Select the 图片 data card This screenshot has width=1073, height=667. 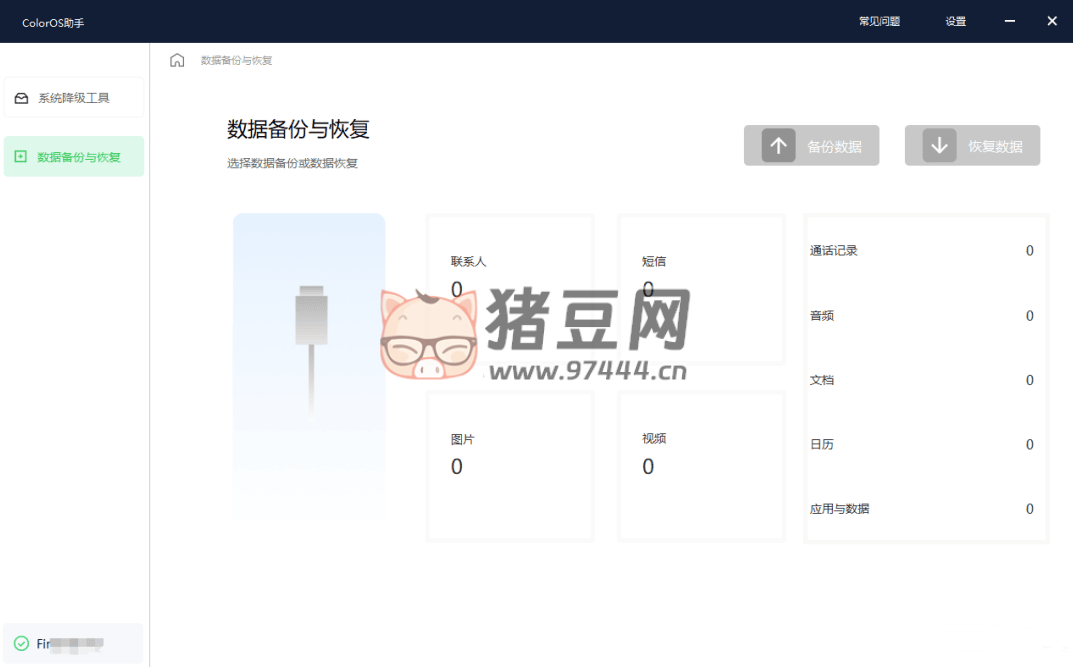[510, 466]
